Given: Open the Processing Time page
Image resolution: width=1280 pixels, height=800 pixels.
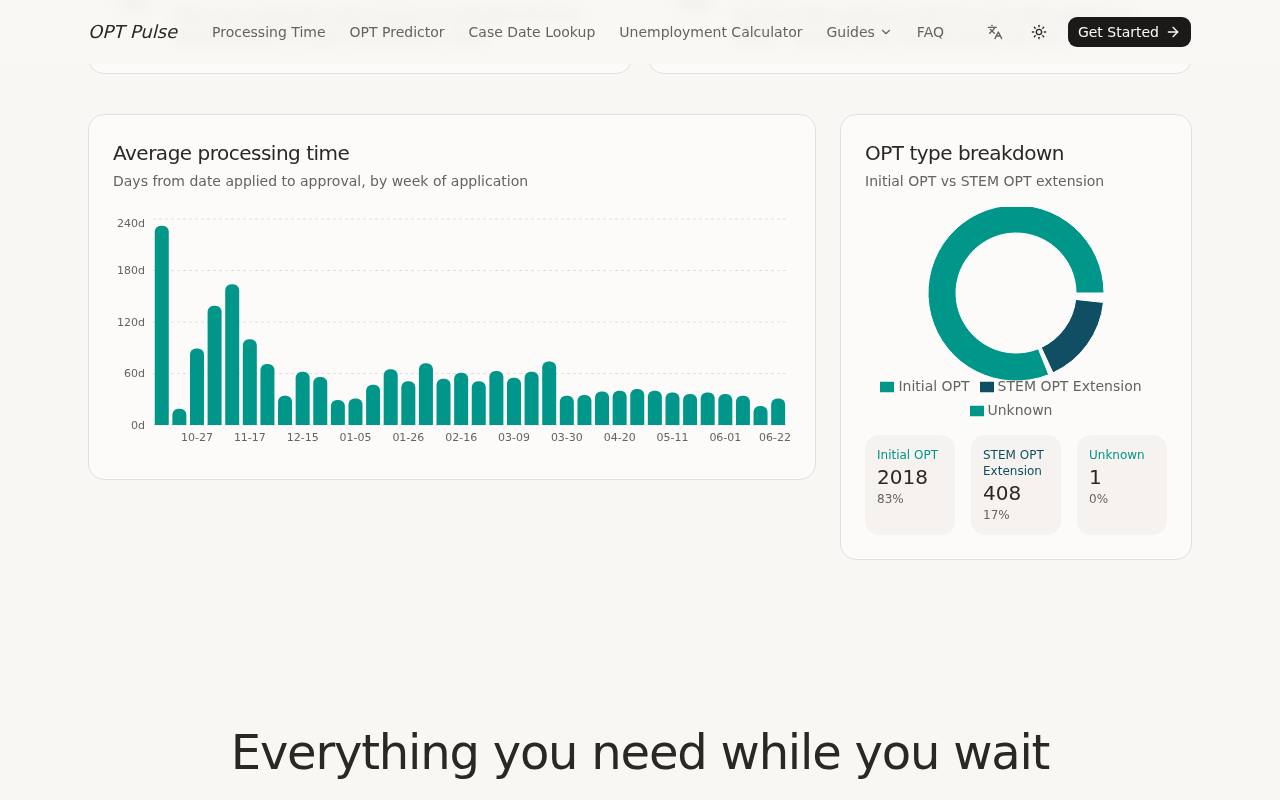Looking at the screenshot, I should [x=268, y=32].
